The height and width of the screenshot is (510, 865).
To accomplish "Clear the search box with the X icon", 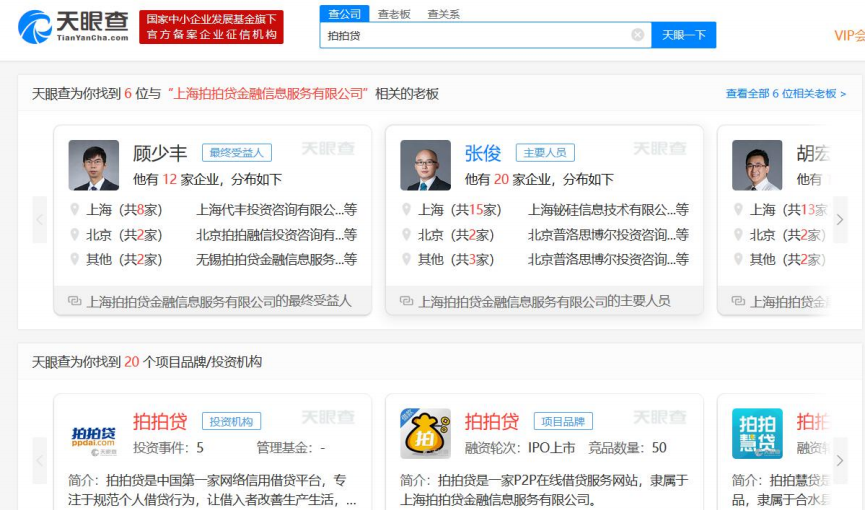I will point(637,35).
